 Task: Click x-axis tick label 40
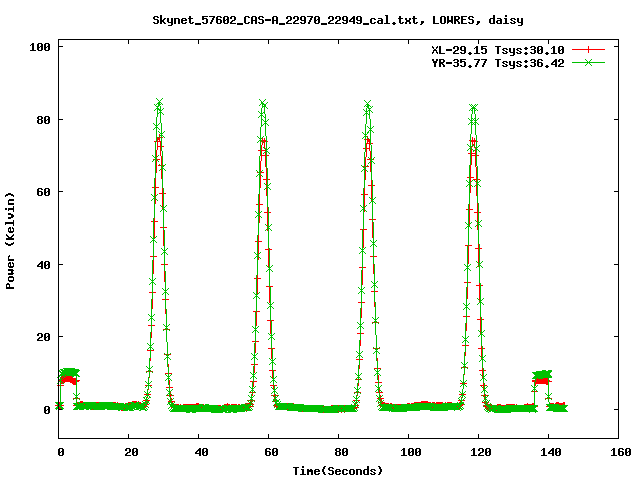tap(201, 452)
